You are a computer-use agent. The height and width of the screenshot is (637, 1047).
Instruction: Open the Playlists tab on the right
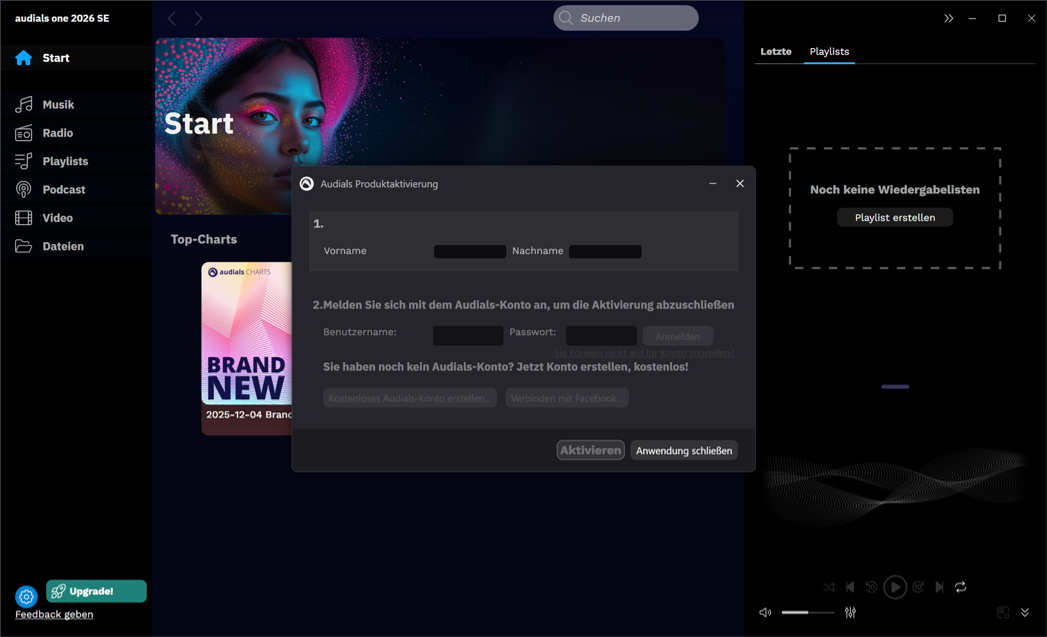click(829, 51)
